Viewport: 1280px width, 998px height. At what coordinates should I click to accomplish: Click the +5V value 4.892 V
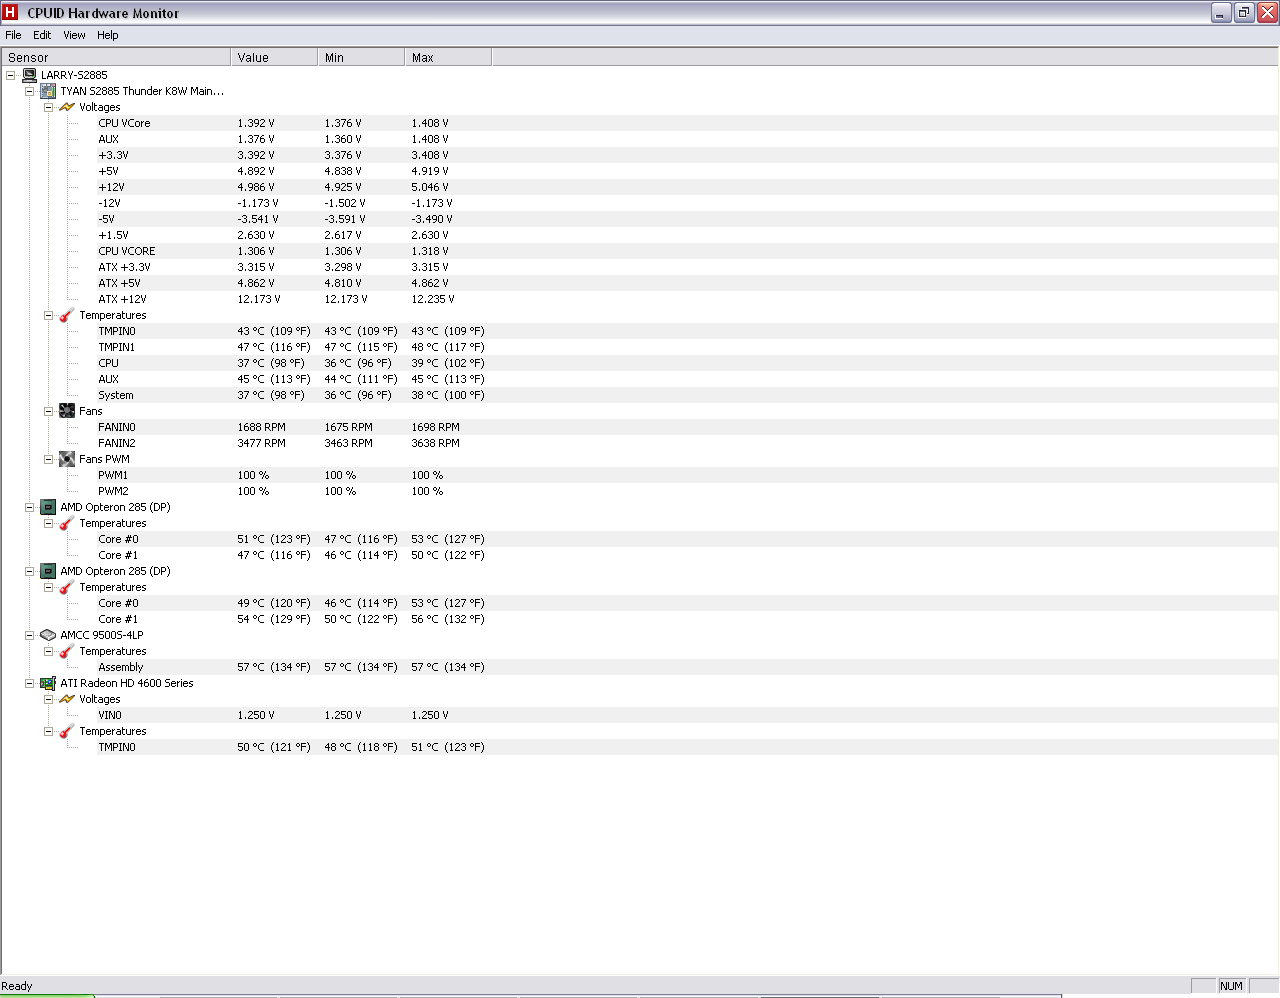click(x=256, y=171)
